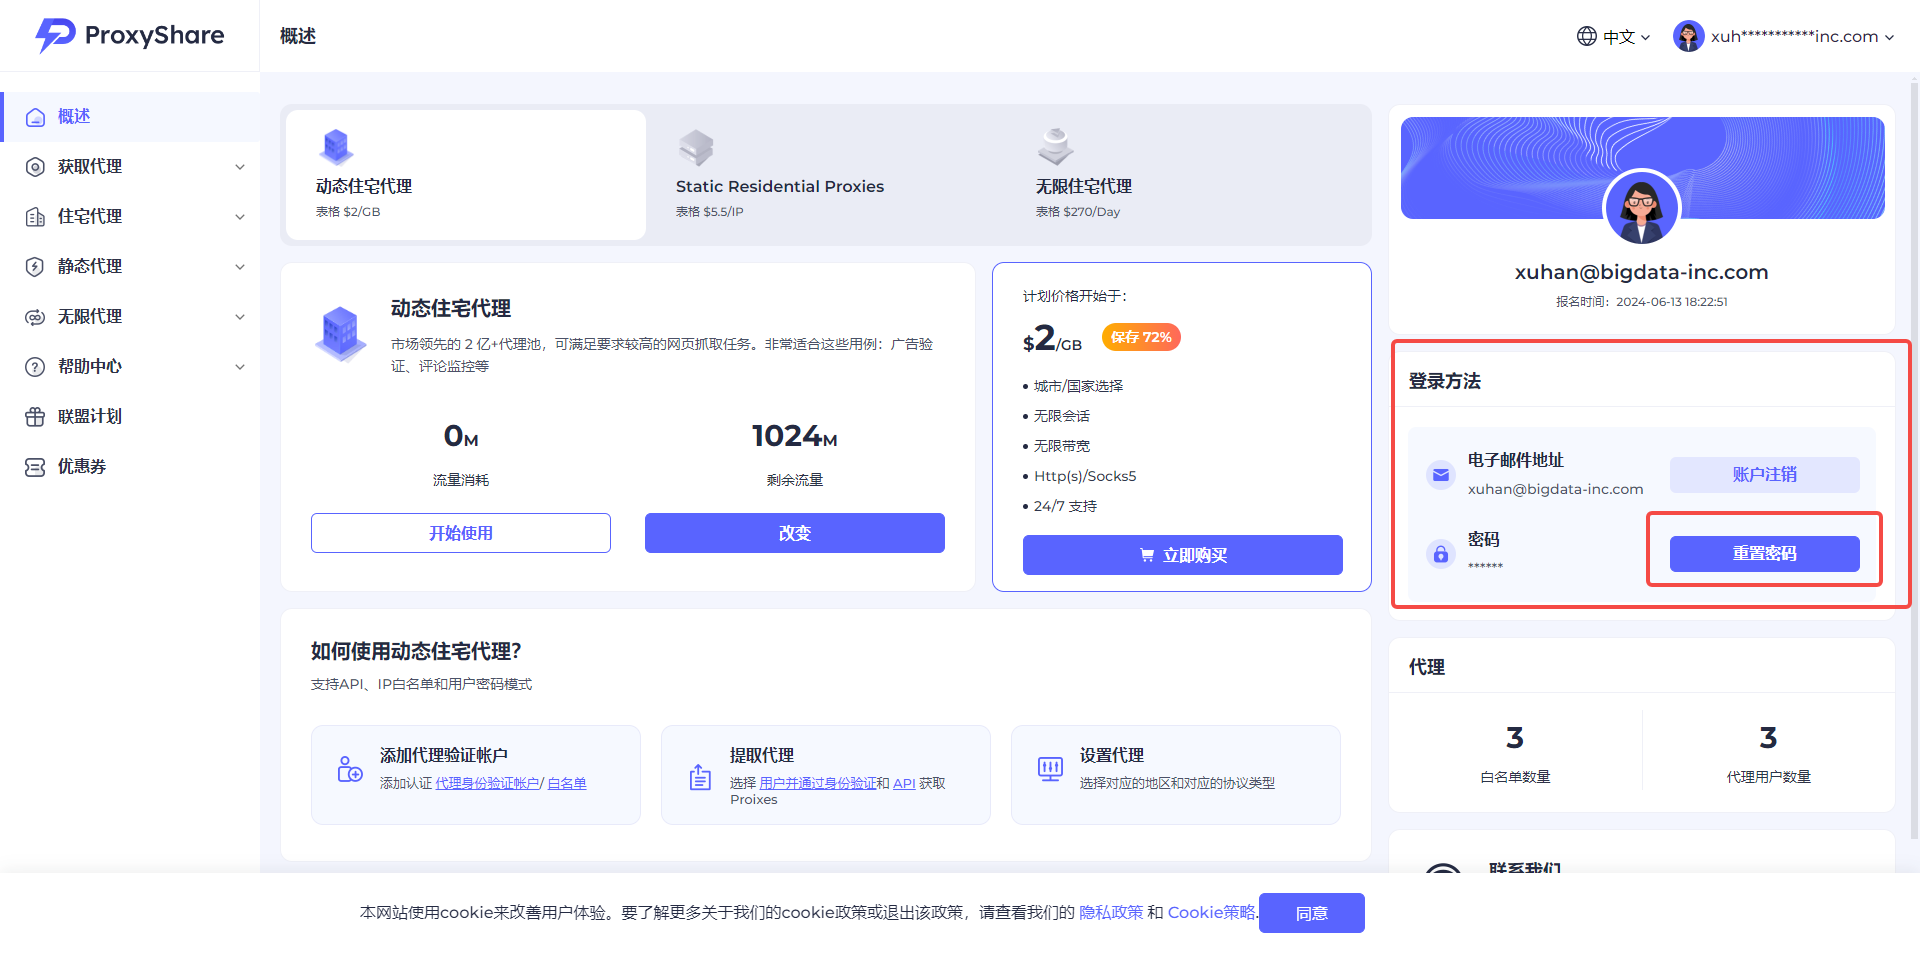Viewport: 1920px width, 953px height.
Task: Click the blue cube icon in 动态住宅代理 tab
Action: [x=336, y=147]
